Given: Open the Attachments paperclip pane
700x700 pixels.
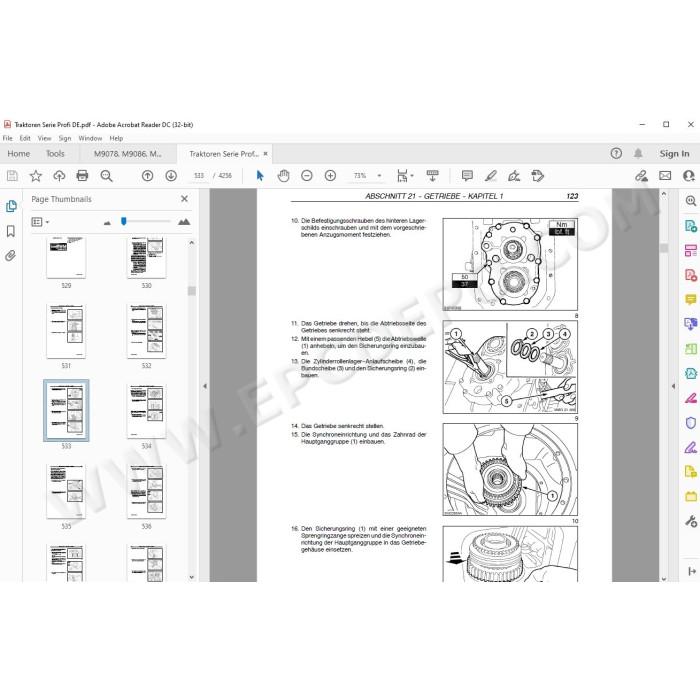Looking at the screenshot, I should pyautogui.click(x=10, y=256).
